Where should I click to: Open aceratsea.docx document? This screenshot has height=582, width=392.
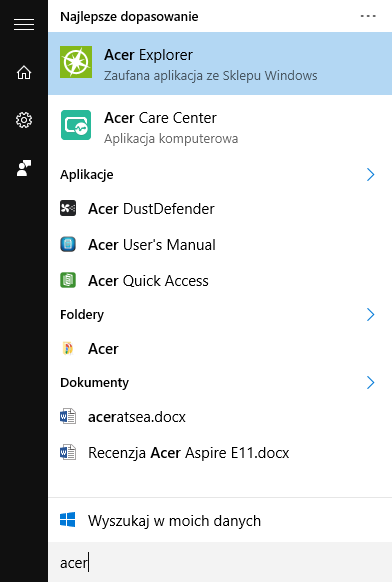[x=220, y=417]
